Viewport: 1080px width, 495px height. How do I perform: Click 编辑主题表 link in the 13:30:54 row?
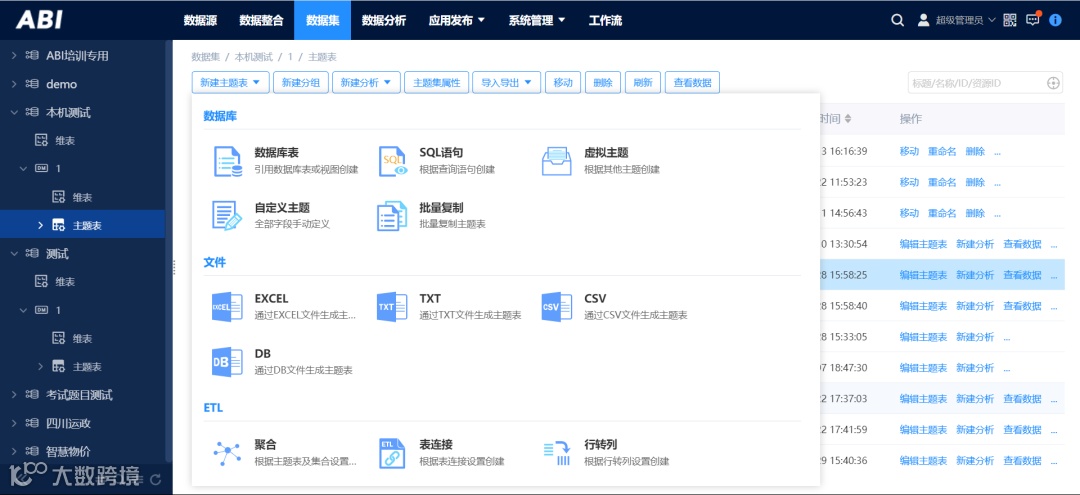[923, 244]
